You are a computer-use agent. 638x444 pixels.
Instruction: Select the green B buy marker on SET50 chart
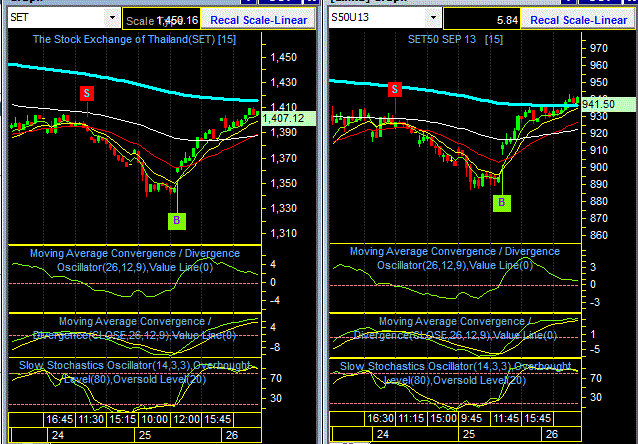[501, 202]
